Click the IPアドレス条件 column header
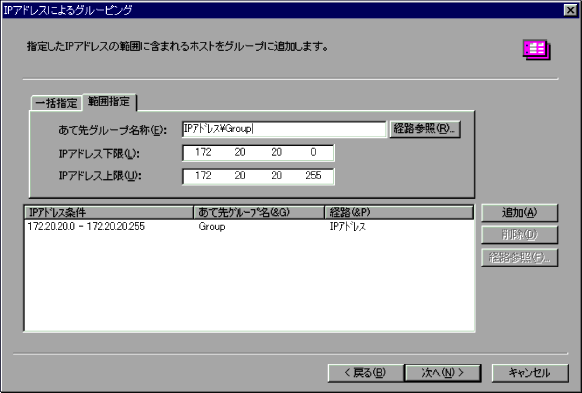 click(x=109, y=212)
